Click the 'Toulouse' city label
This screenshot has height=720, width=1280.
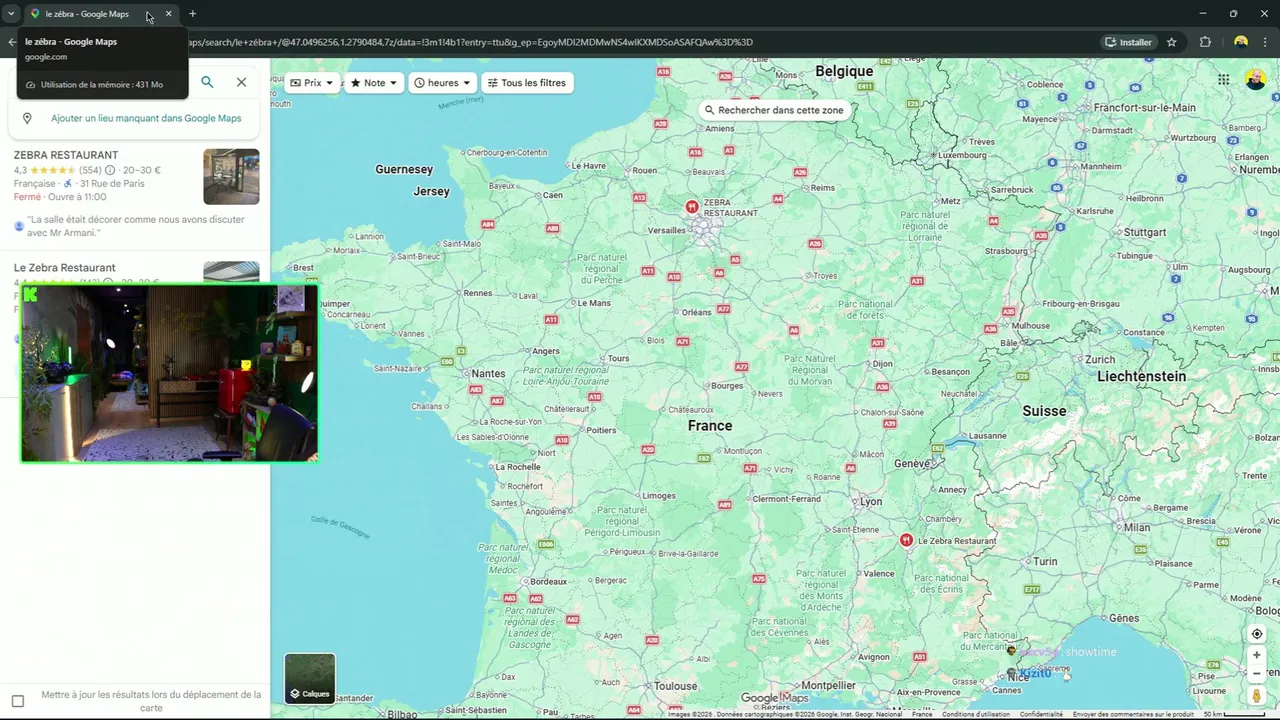(676, 686)
